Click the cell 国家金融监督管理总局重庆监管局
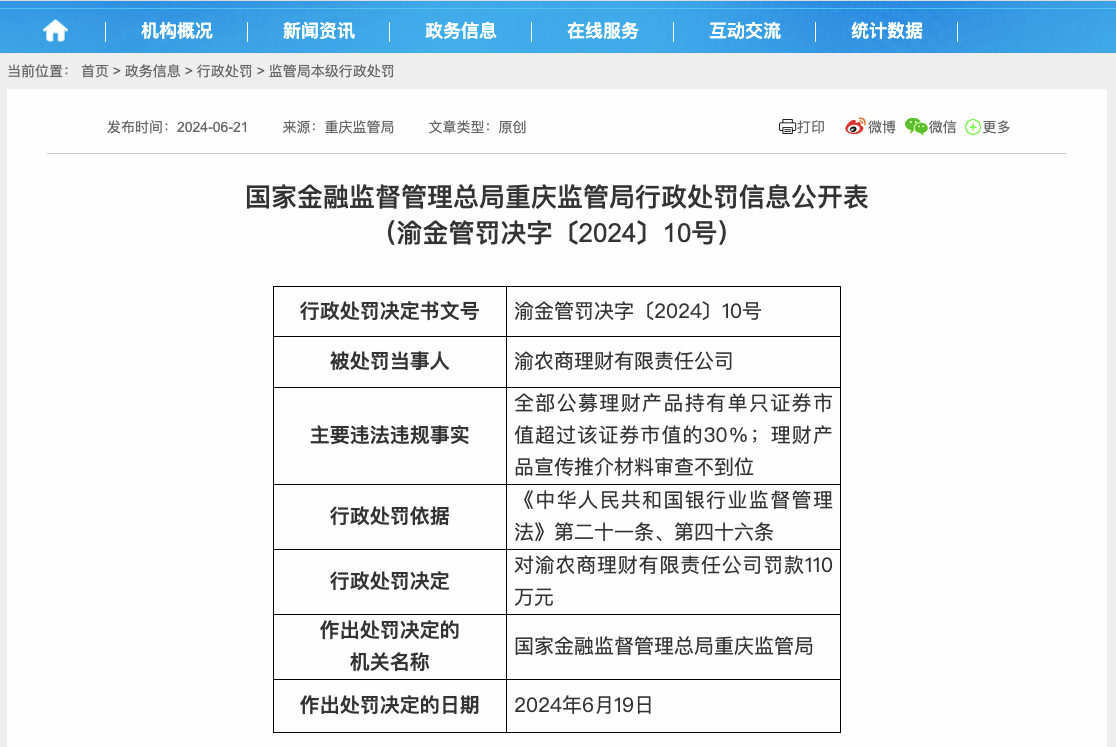Viewport: 1116px width, 747px height. 673,647
